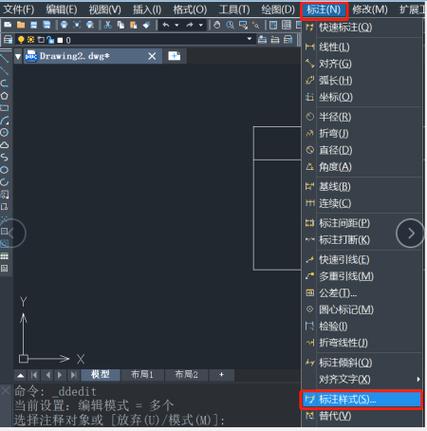Open the 视图(V) menu

pyautogui.click(x=105, y=9)
